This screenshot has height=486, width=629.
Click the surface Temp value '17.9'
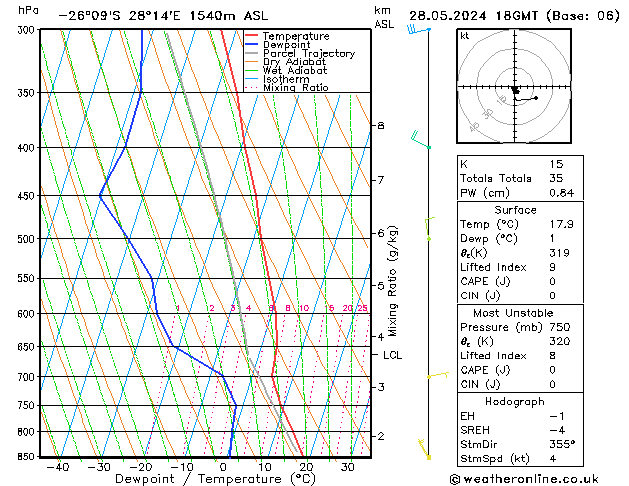click(x=562, y=224)
